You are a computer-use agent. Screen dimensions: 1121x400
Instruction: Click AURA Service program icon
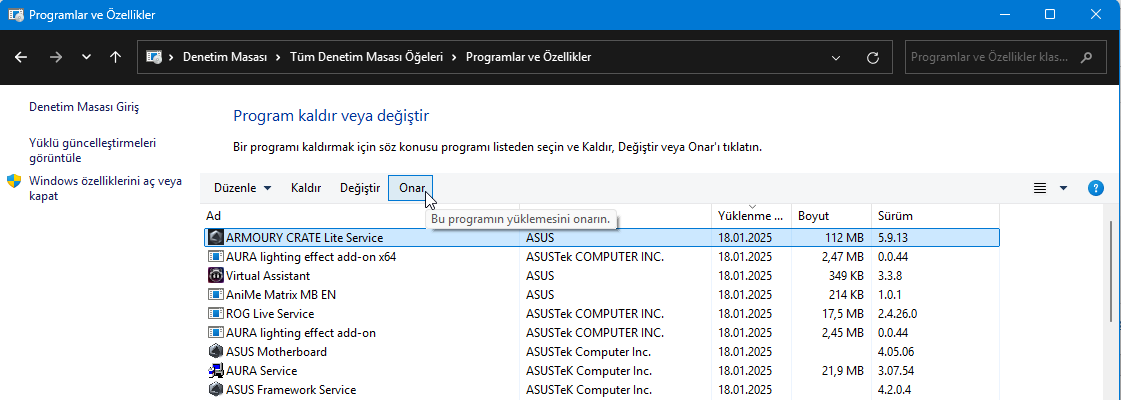point(215,371)
